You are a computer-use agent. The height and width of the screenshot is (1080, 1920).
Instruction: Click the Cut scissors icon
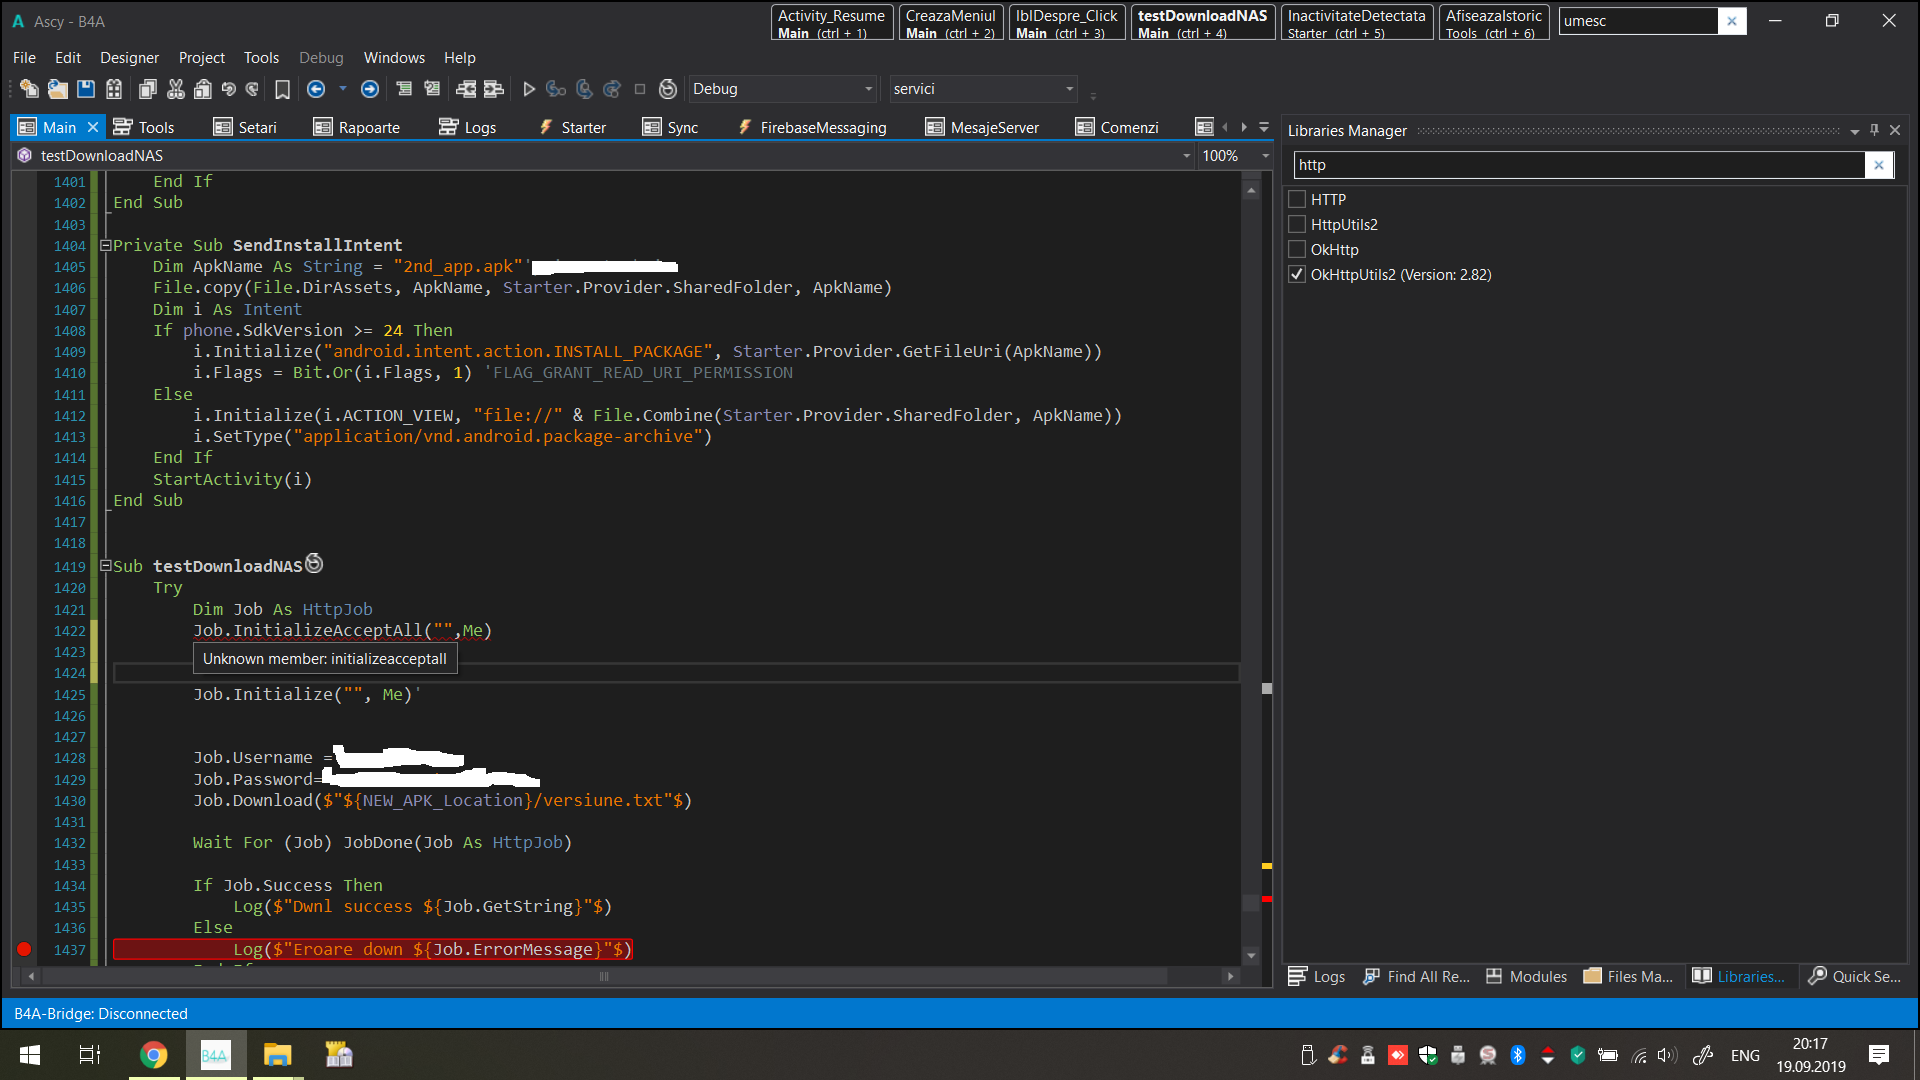(x=176, y=89)
